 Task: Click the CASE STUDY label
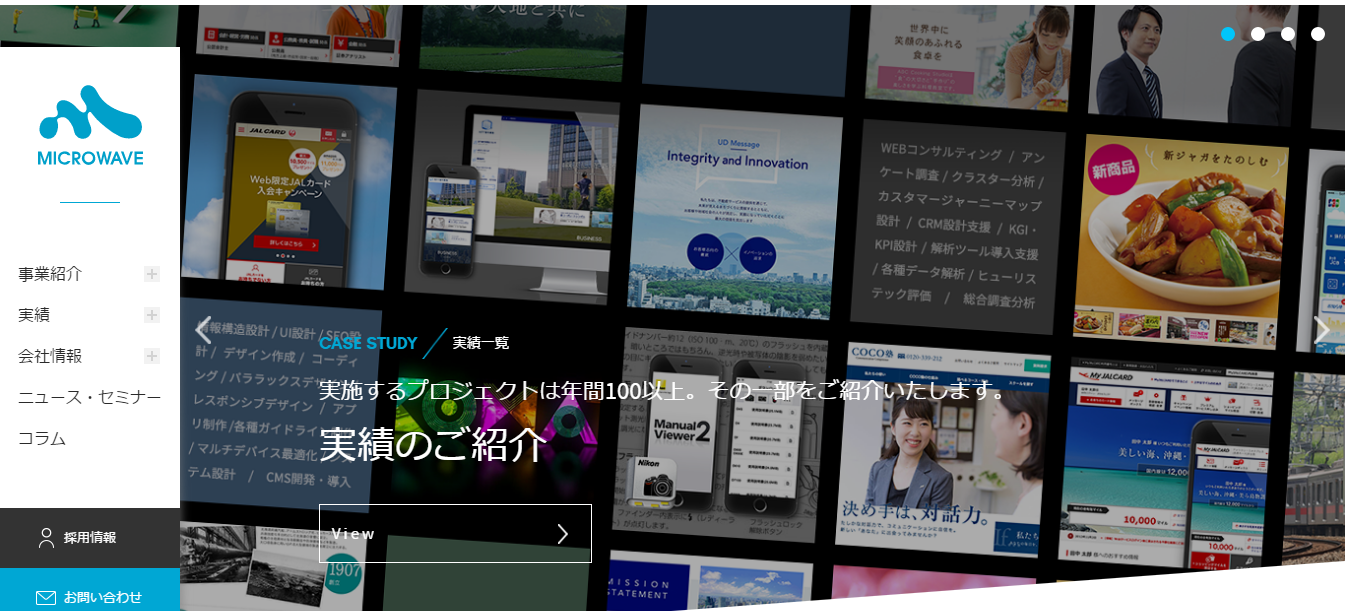tap(368, 343)
